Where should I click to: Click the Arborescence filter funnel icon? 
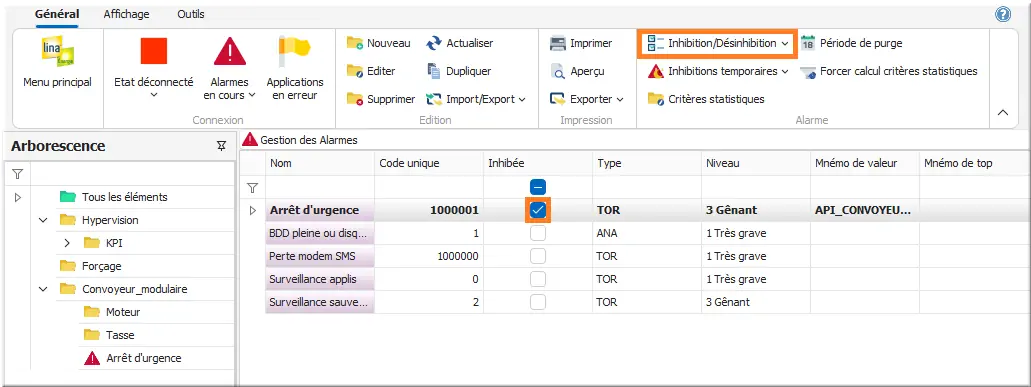point(18,174)
